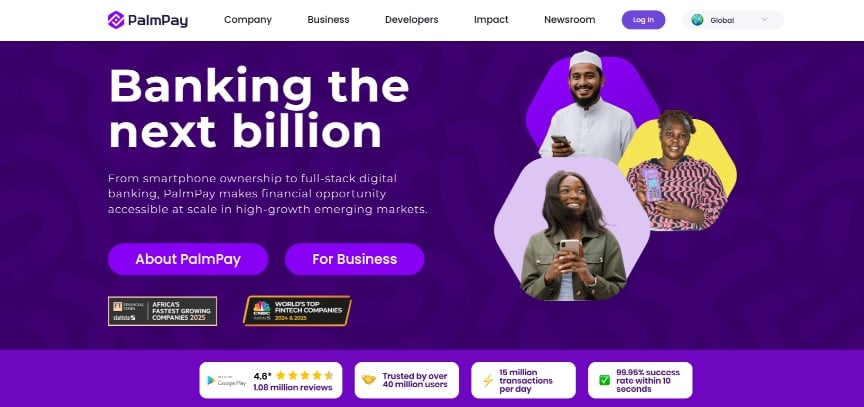This screenshot has height=407, width=864.
Task: Click the 1.08 million reviews link
Action: point(293,387)
